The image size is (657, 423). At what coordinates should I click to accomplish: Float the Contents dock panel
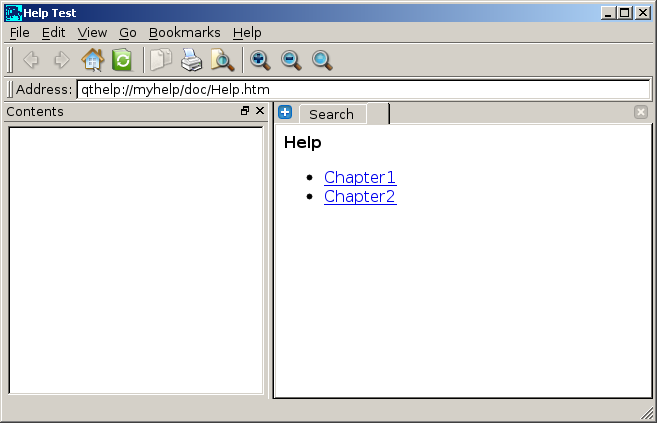pos(245,111)
